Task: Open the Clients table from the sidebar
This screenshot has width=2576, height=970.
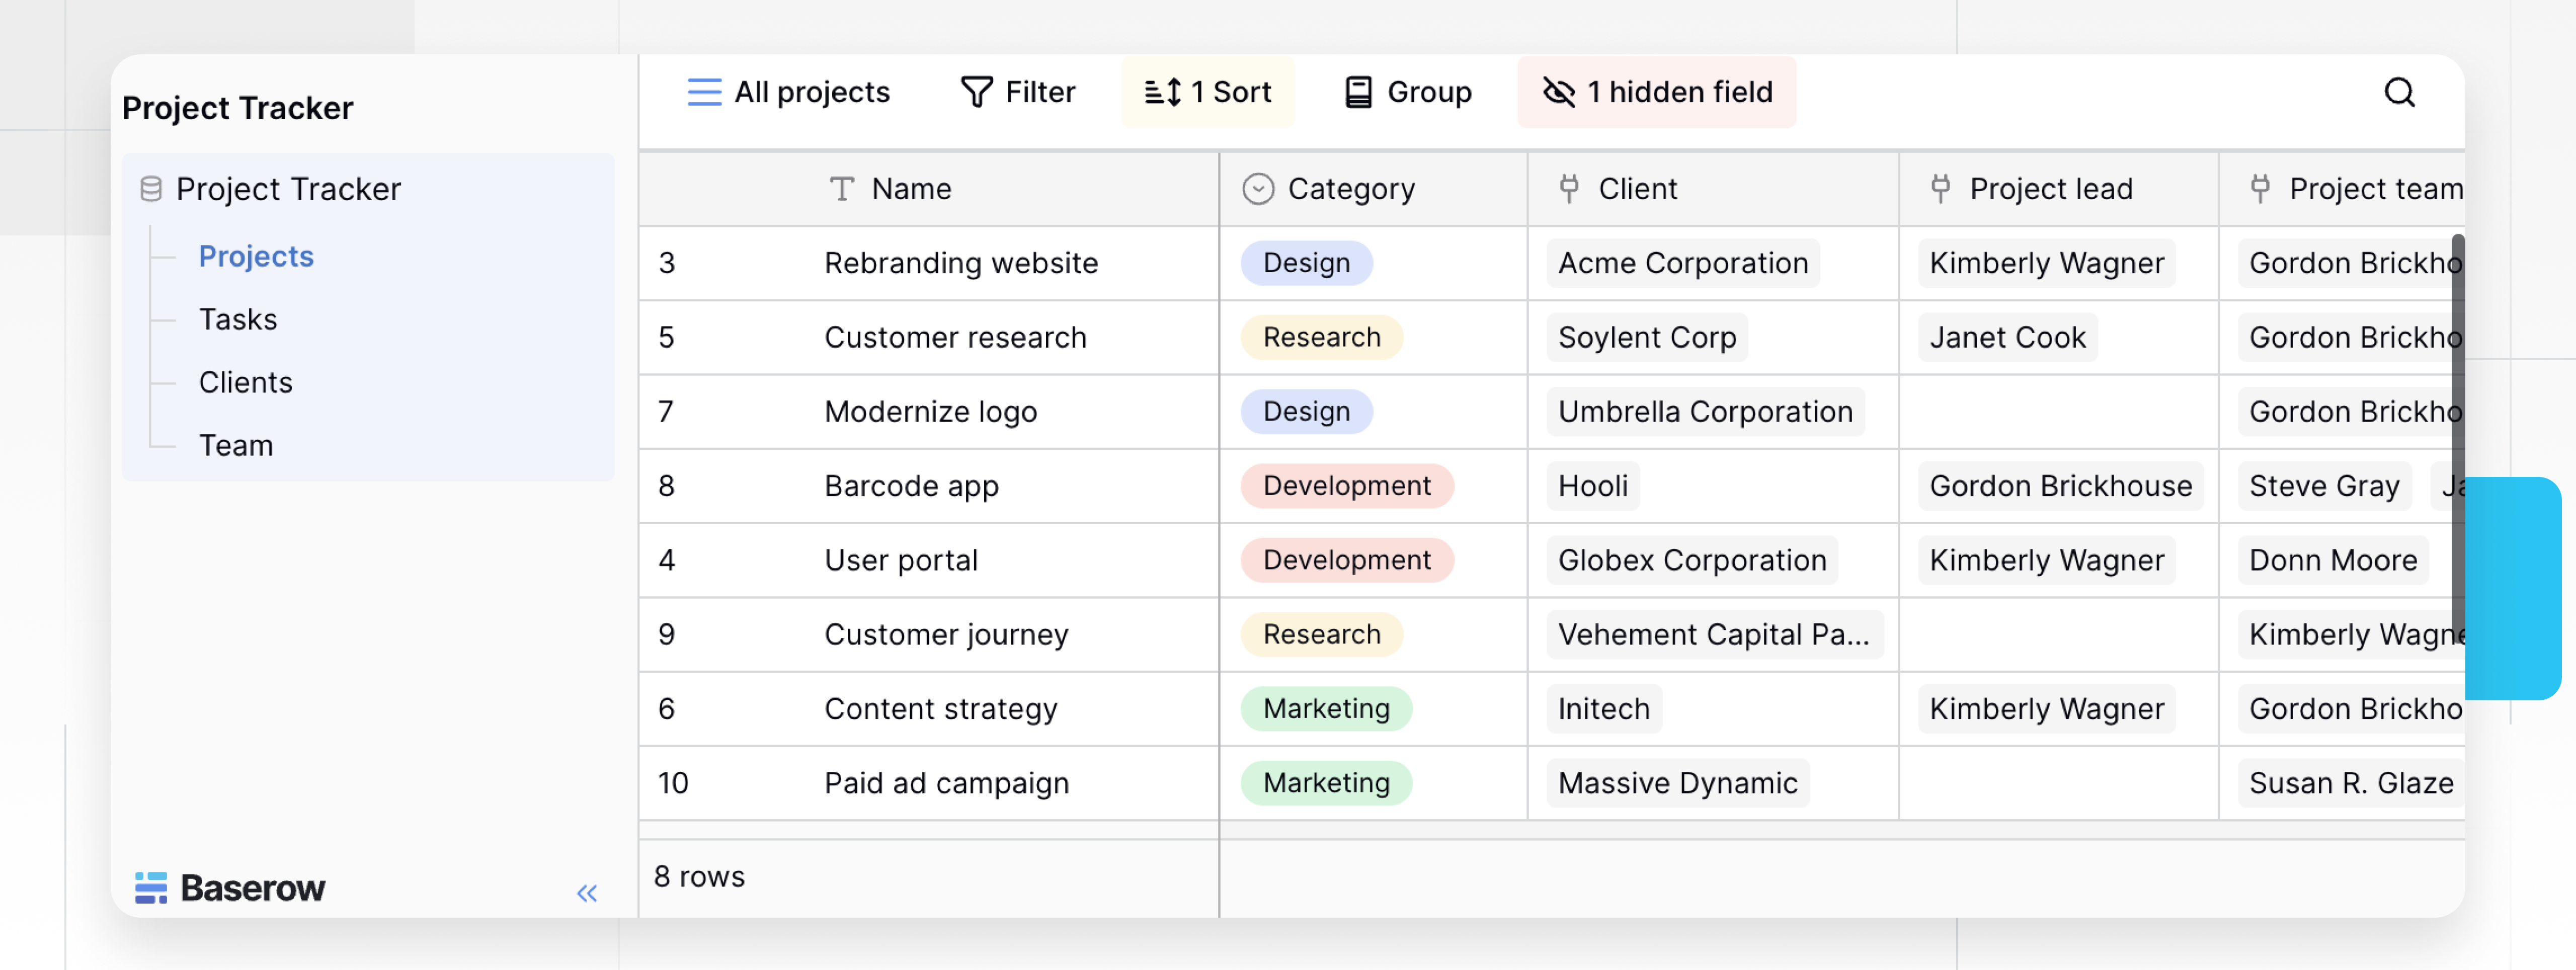Action: pos(245,381)
